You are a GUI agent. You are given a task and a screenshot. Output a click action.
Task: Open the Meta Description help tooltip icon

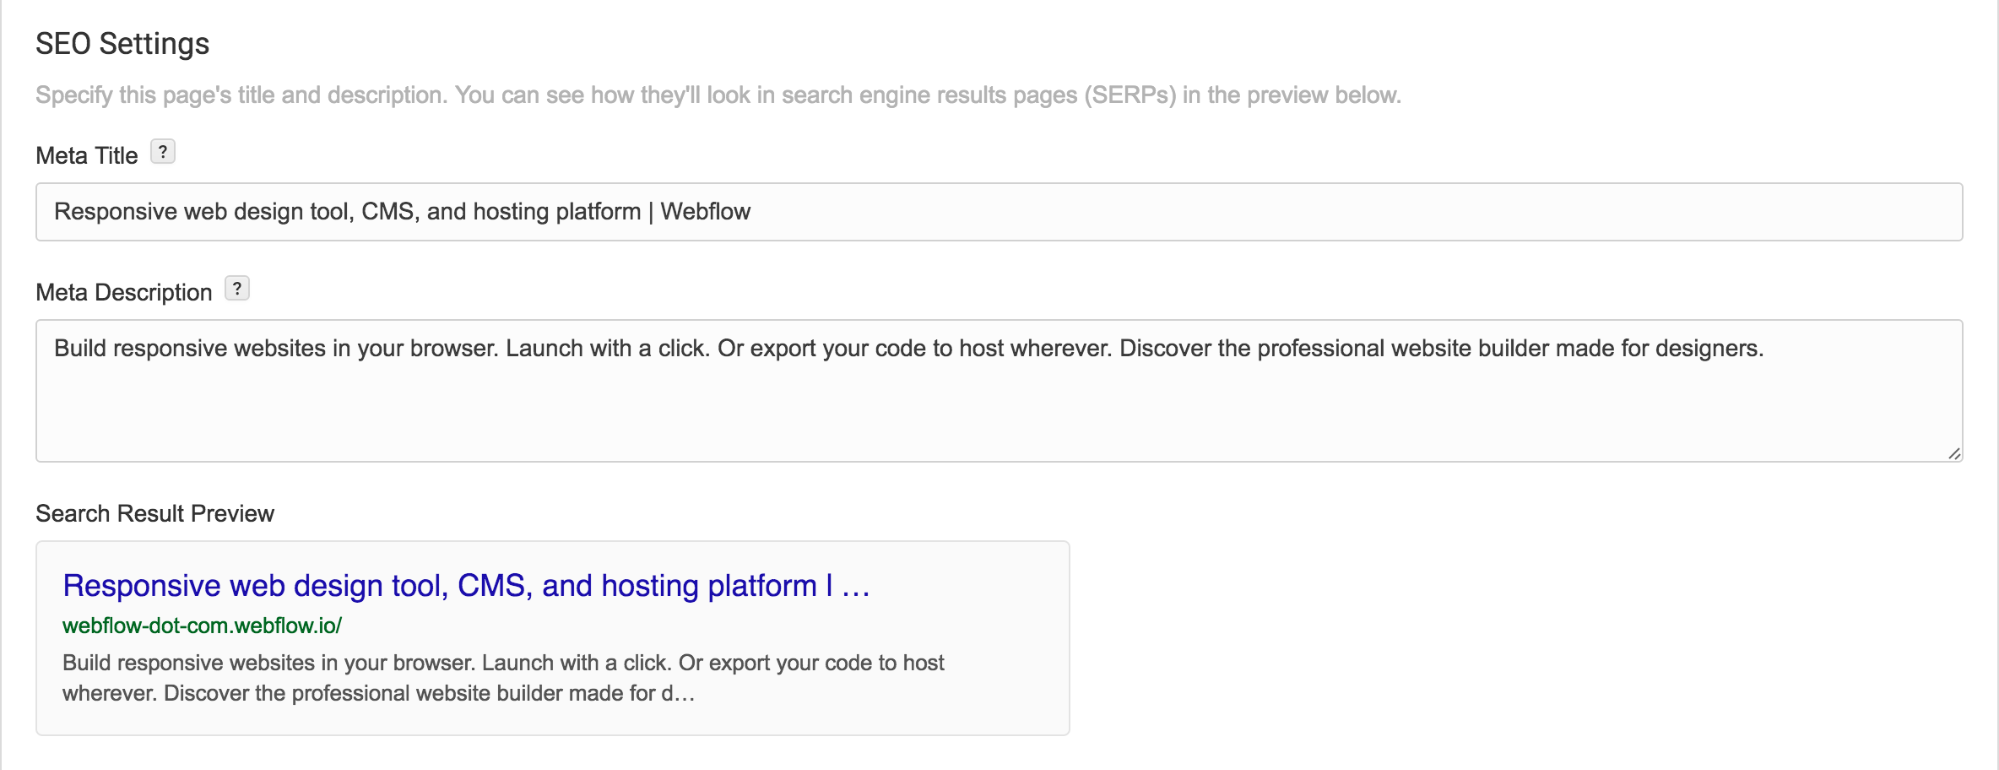click(x=237, y=289)
